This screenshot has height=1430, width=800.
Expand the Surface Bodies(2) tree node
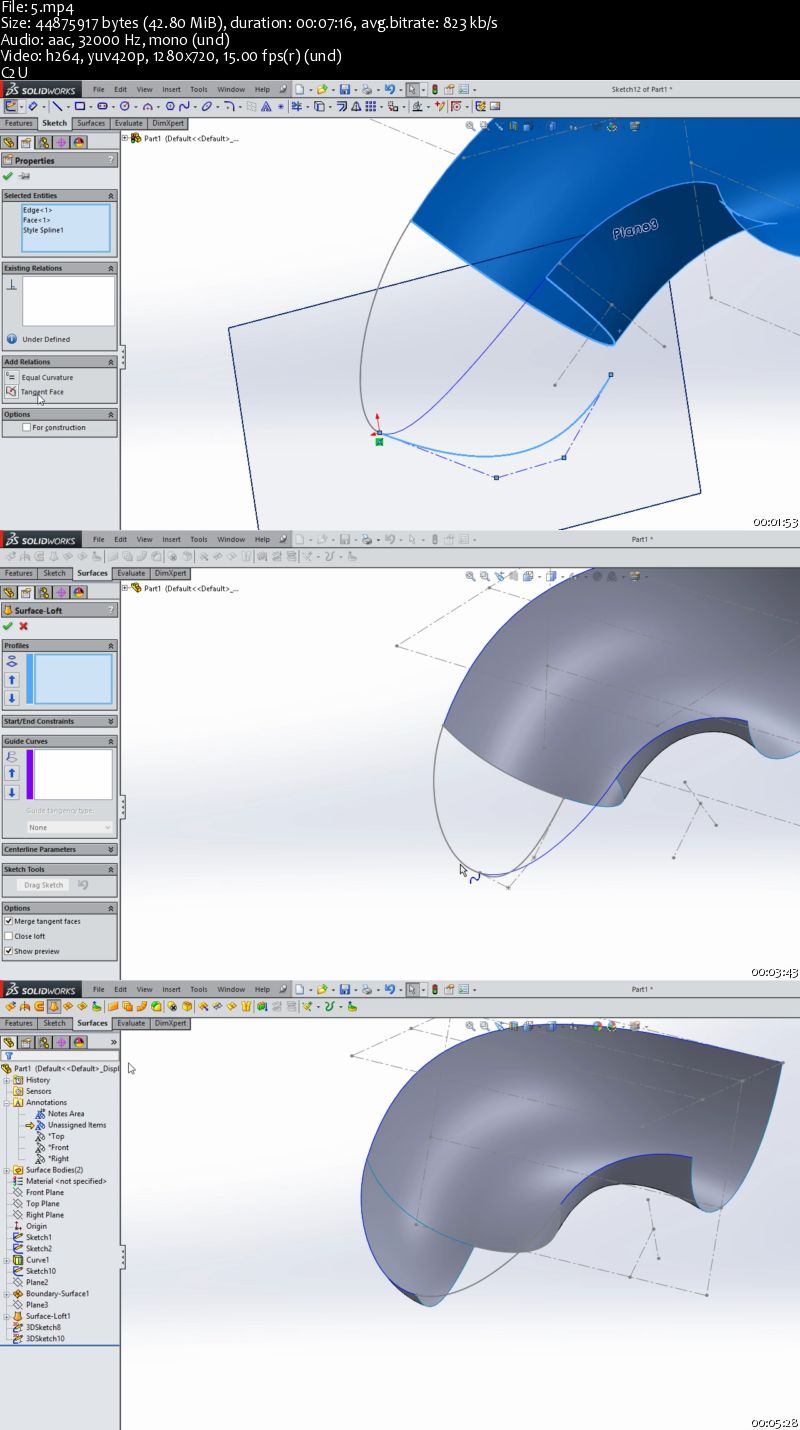coord(6,1170)
